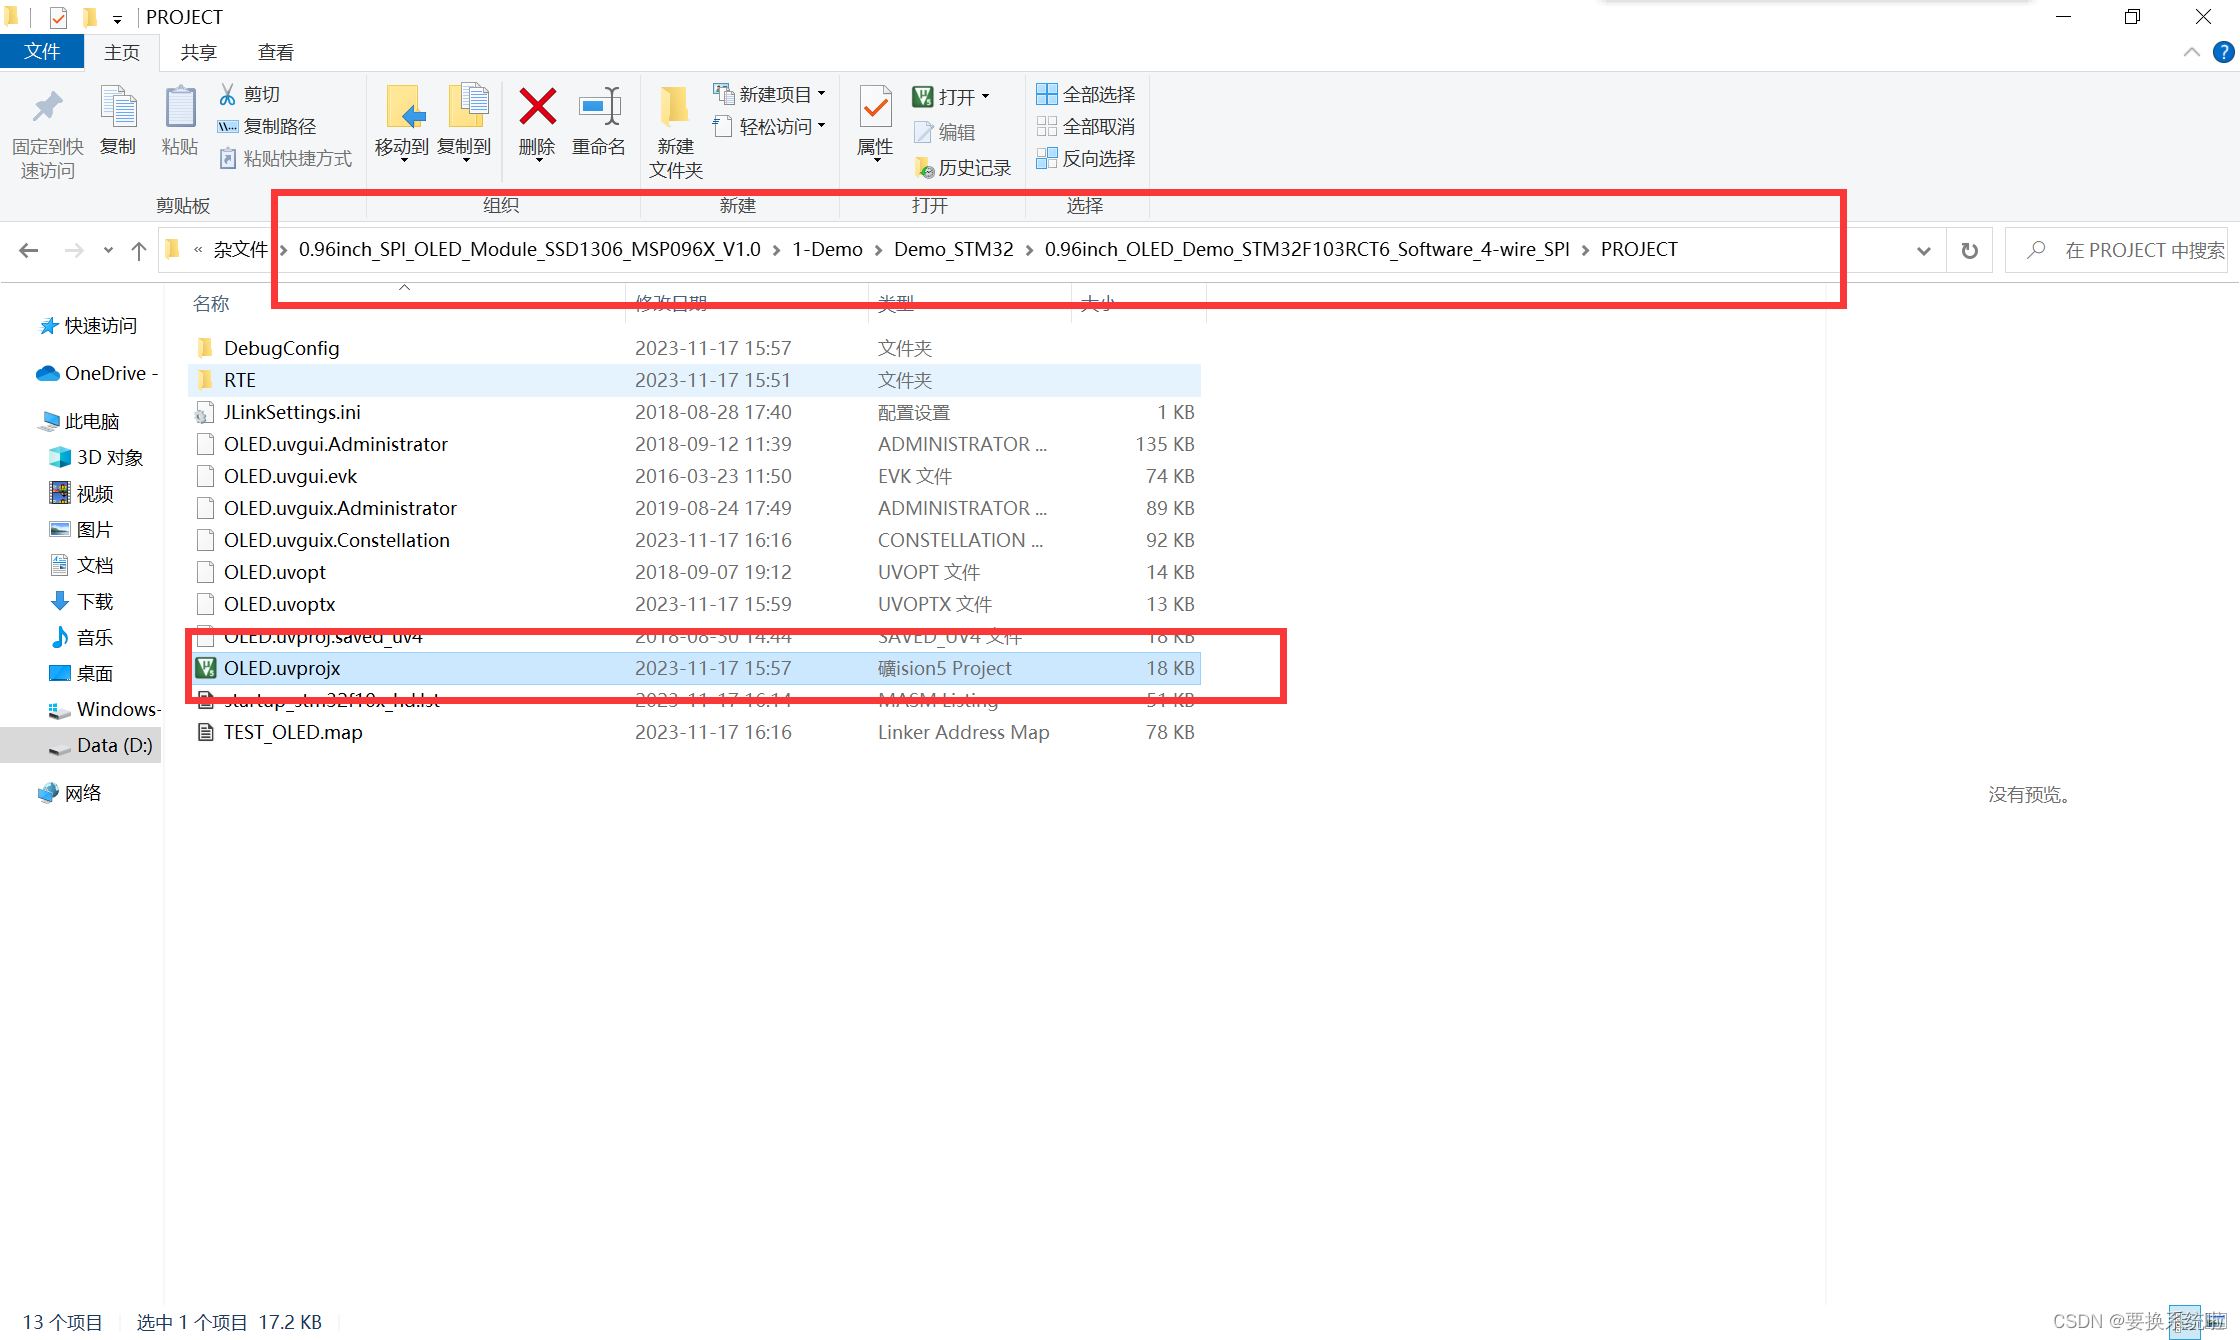
Task: Click Select all in ribbon
Action: [x=1086, y=94]
